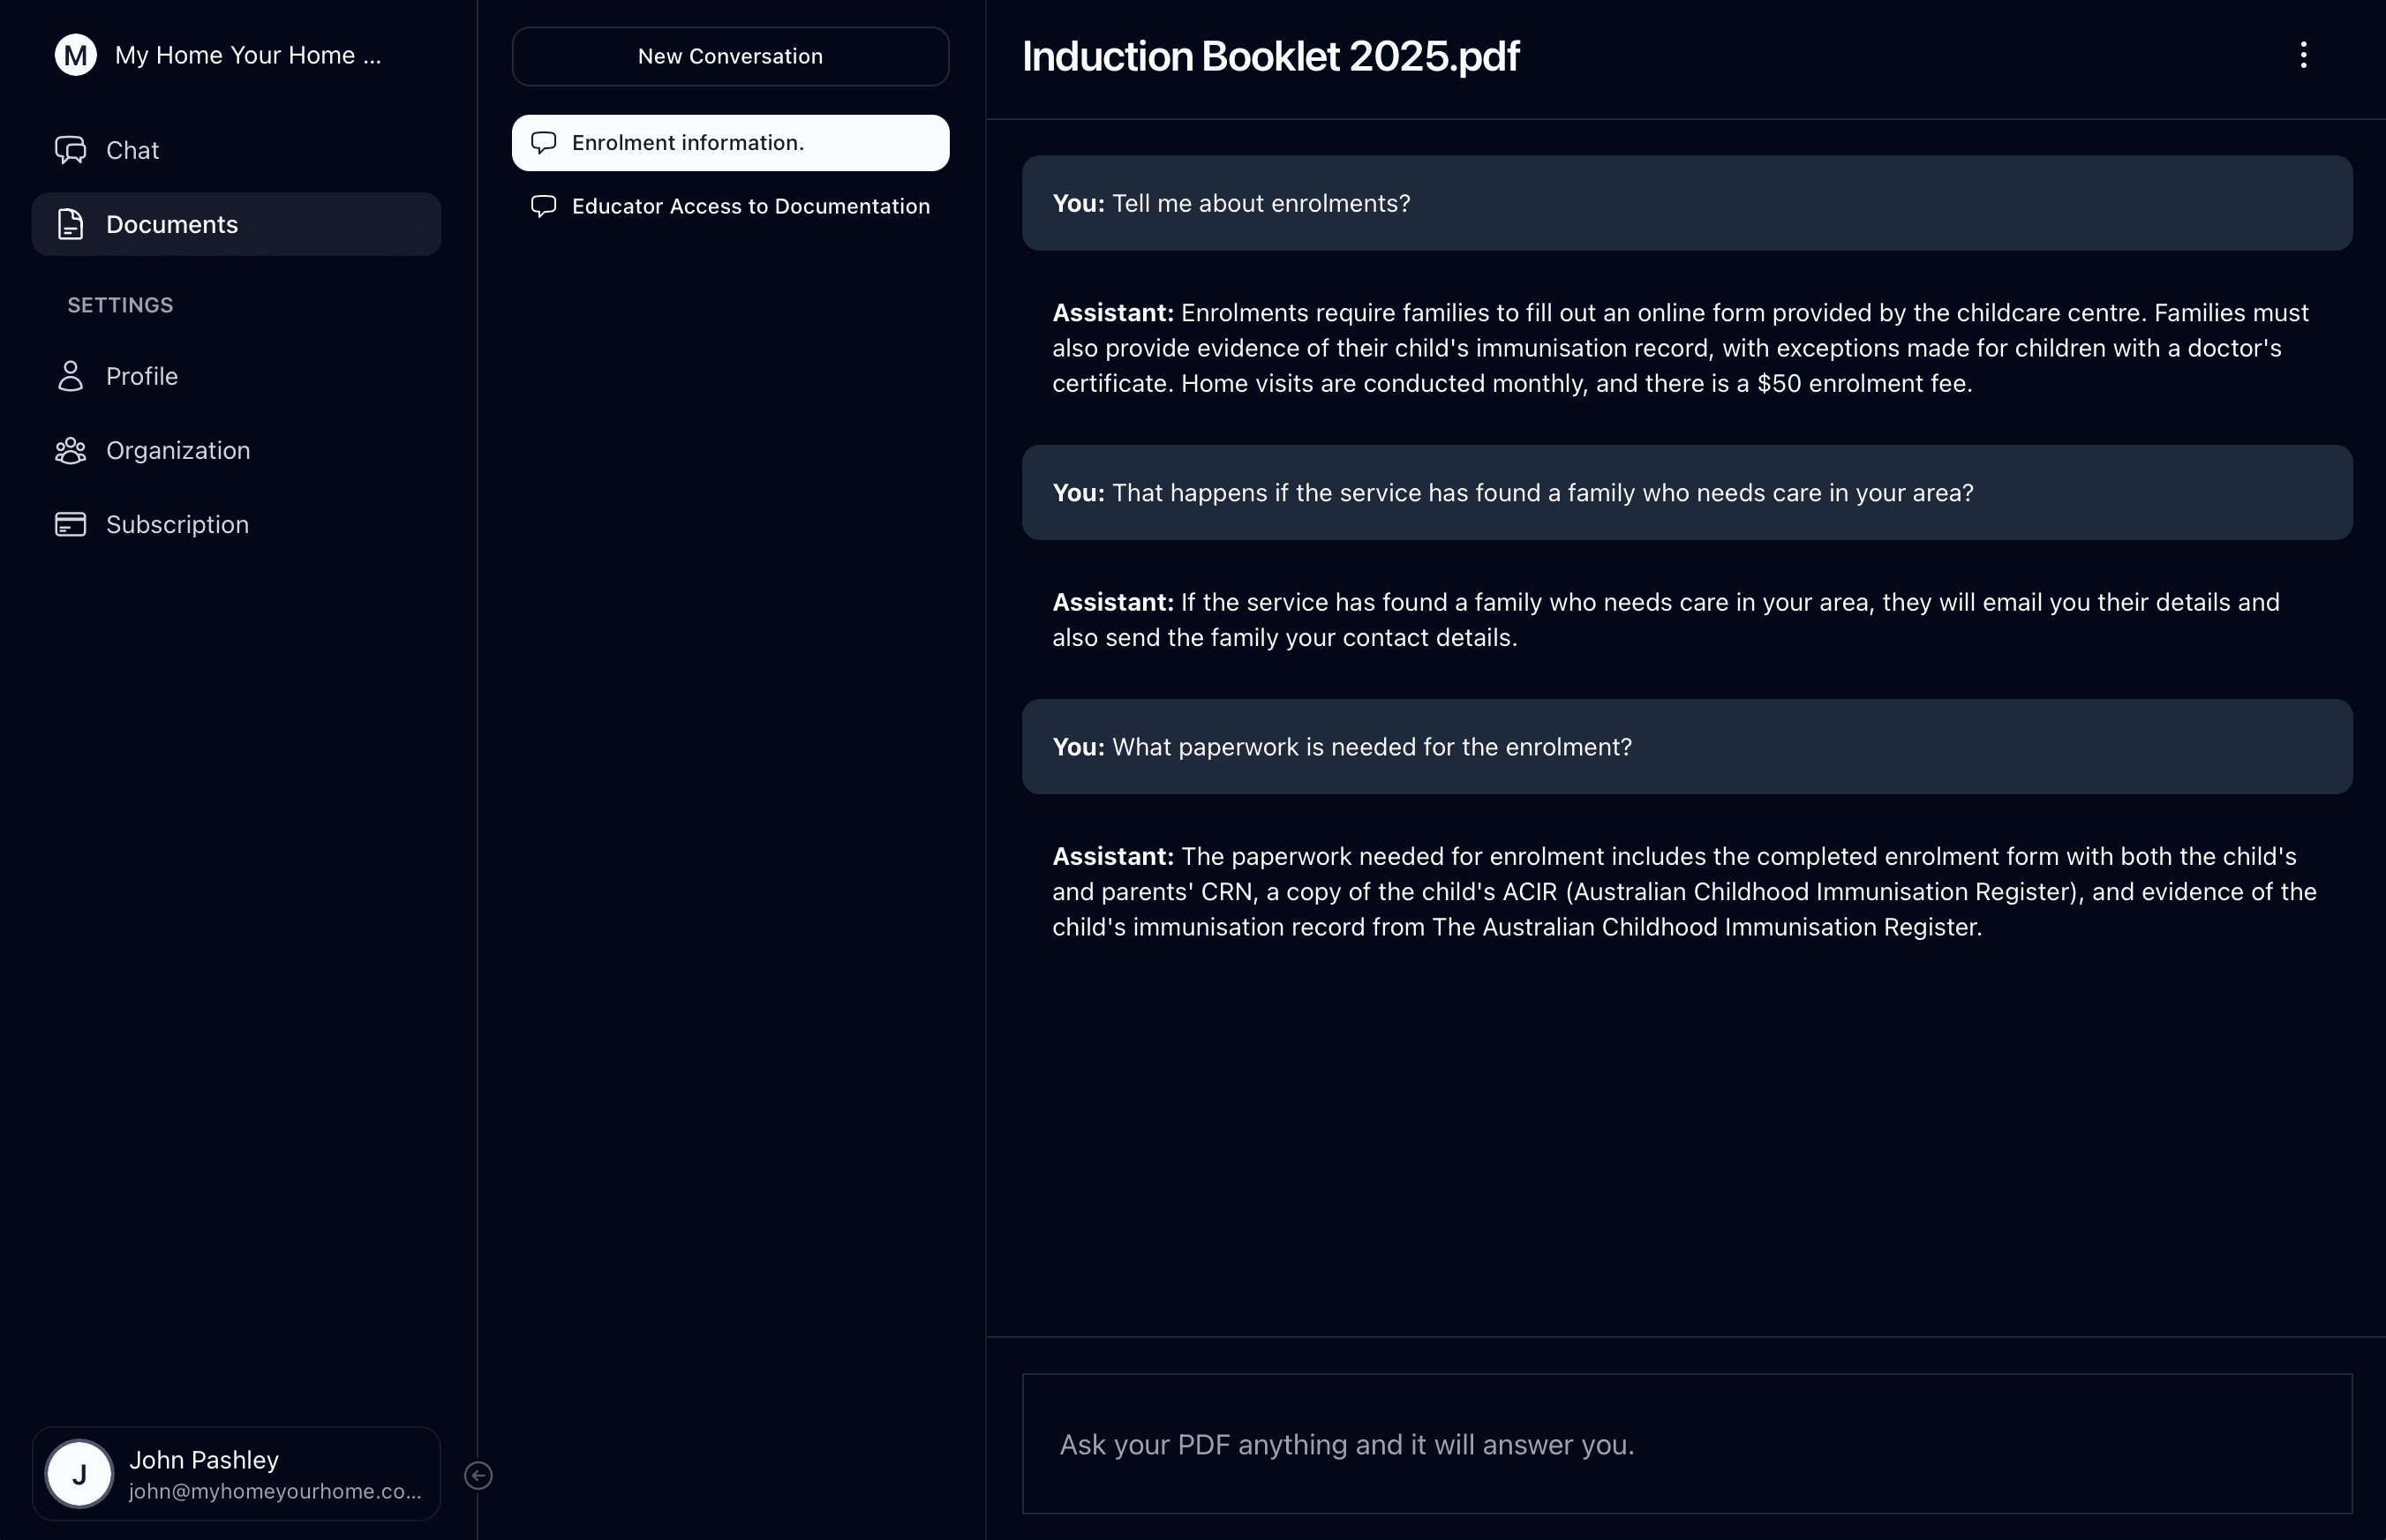The width and height of the screenshot is (2386, 1540).
Task: Go to the Chat section
Action: click(x=132, y=150)
